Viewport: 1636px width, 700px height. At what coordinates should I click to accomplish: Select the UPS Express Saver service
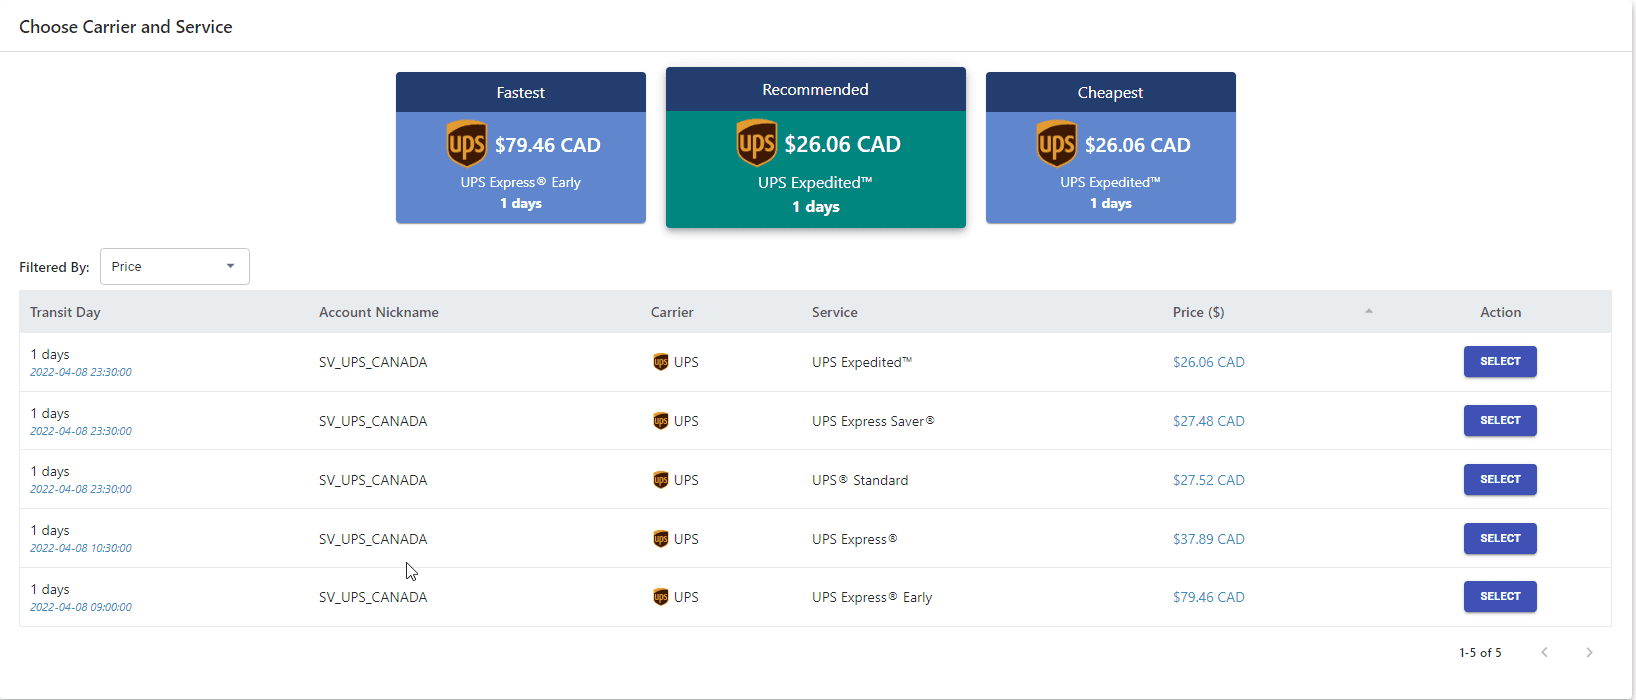coord(1500,420)
